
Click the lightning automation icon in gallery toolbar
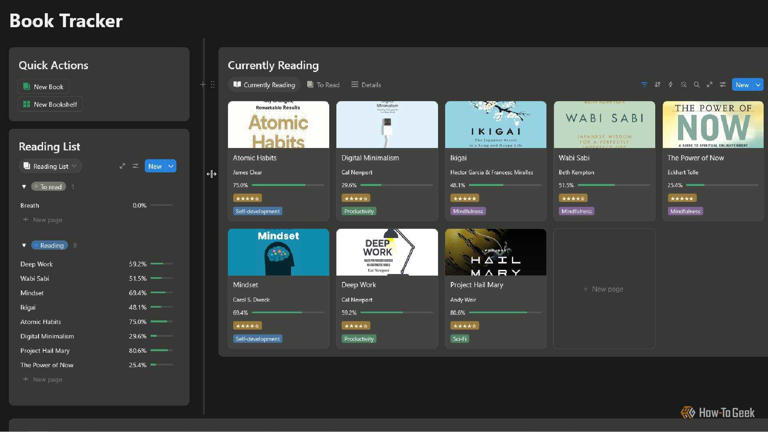click(671, 85)
